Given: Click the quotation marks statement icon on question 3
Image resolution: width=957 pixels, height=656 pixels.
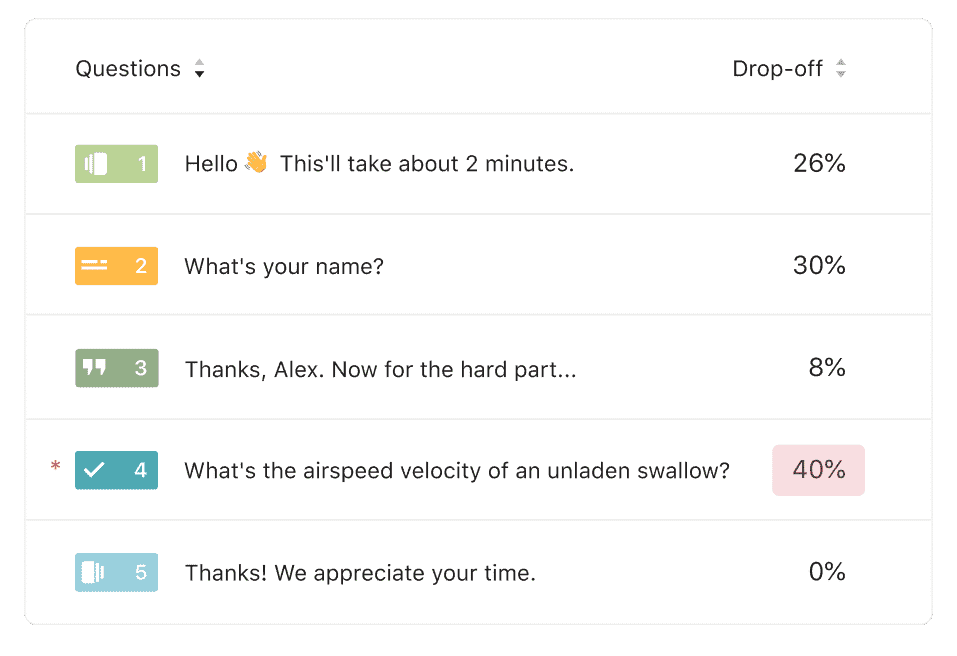Looking at the screenshot, I should 95,367.
